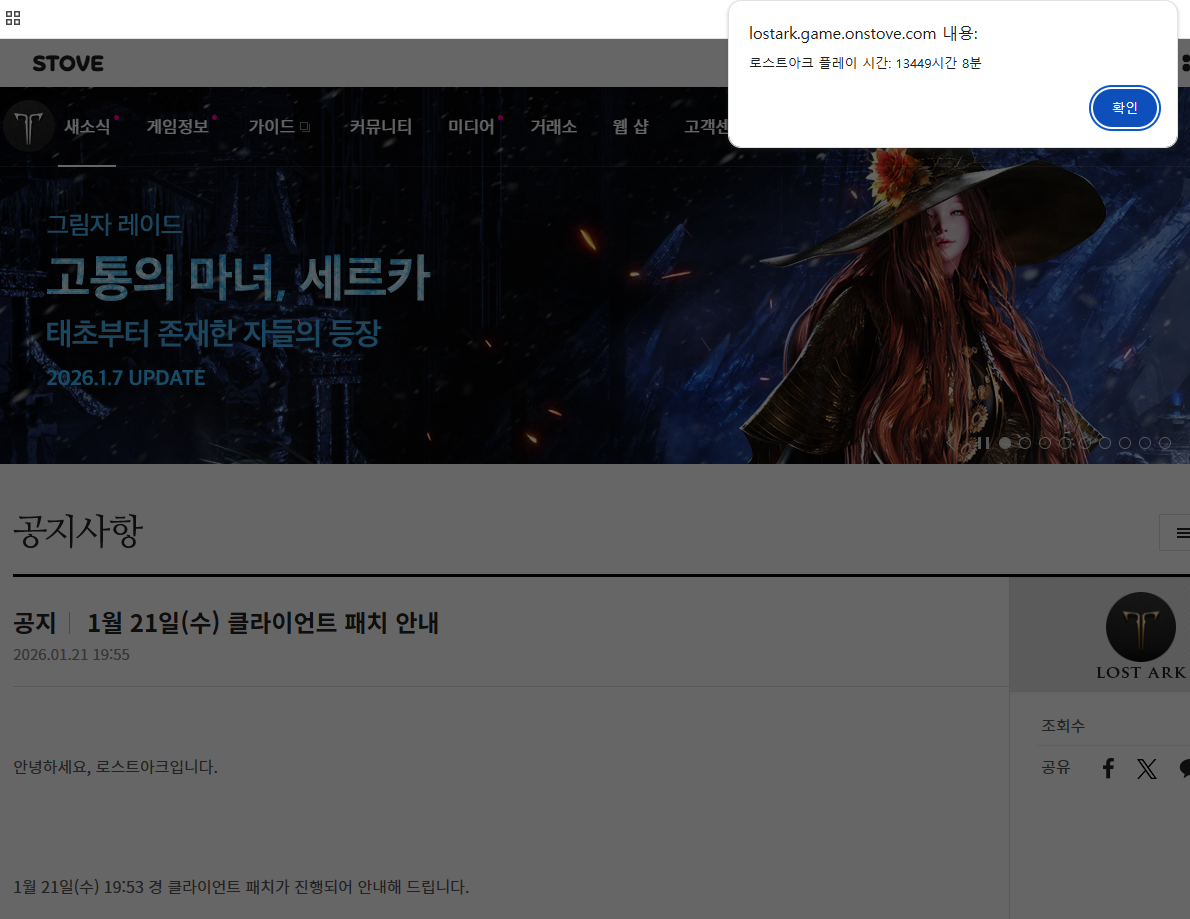The width and height of the screenshot is (1190, 919).
Task: Click the 2026.1.7 UPDATE banner text
Action: pos(126,378)
